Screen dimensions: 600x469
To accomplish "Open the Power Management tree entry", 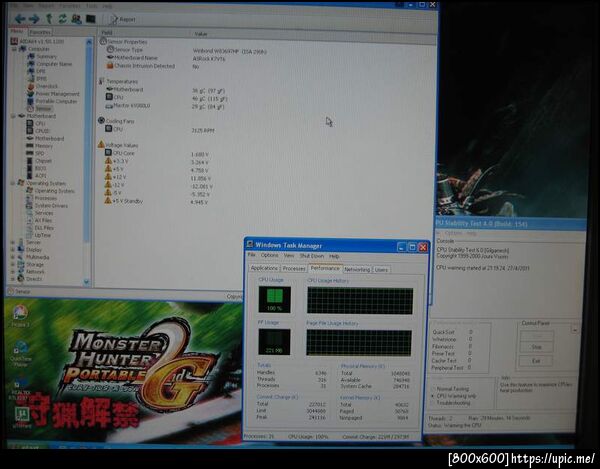I will [x=53, y=94].
